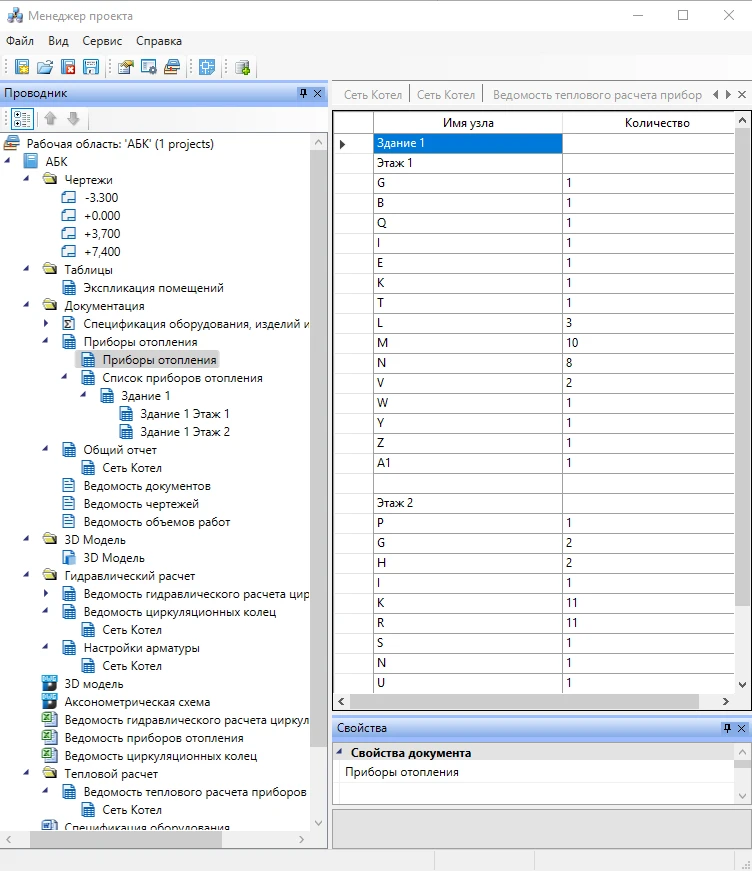The height and width of the screenshot is (871, 752).
Task: Click the Количество column header
Action: coord(656,122)
